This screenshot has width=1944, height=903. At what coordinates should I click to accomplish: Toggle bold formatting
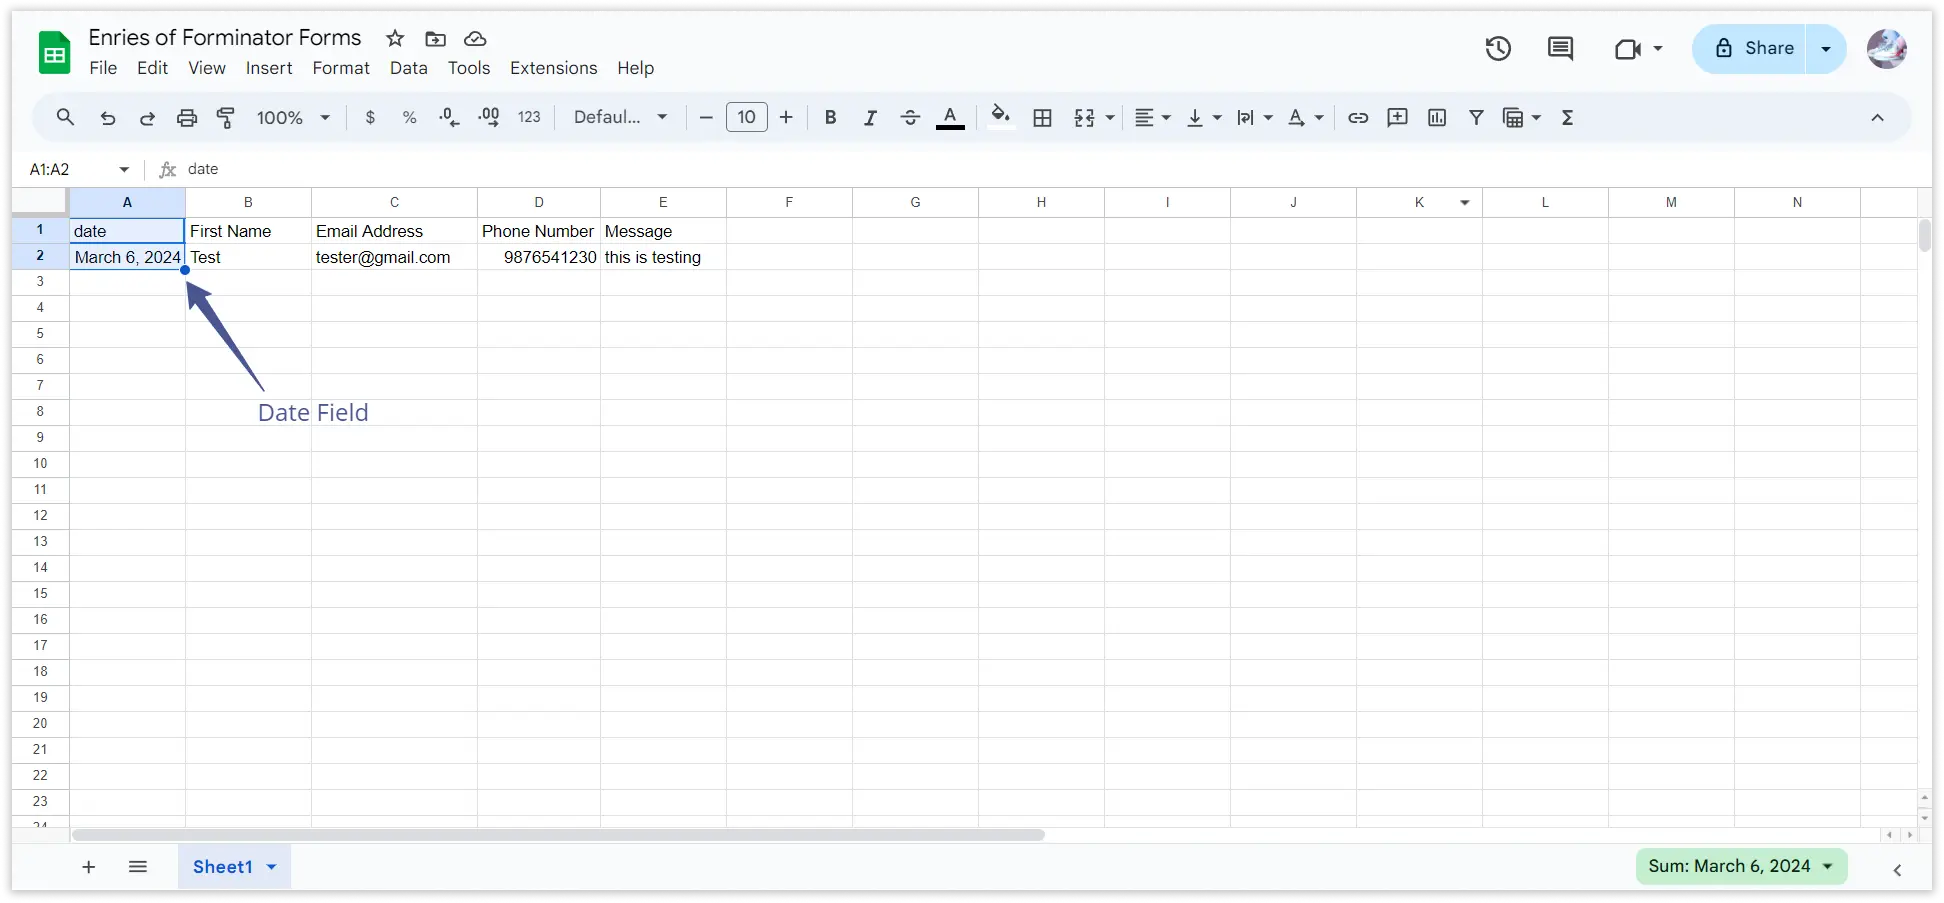pos(830,118)
